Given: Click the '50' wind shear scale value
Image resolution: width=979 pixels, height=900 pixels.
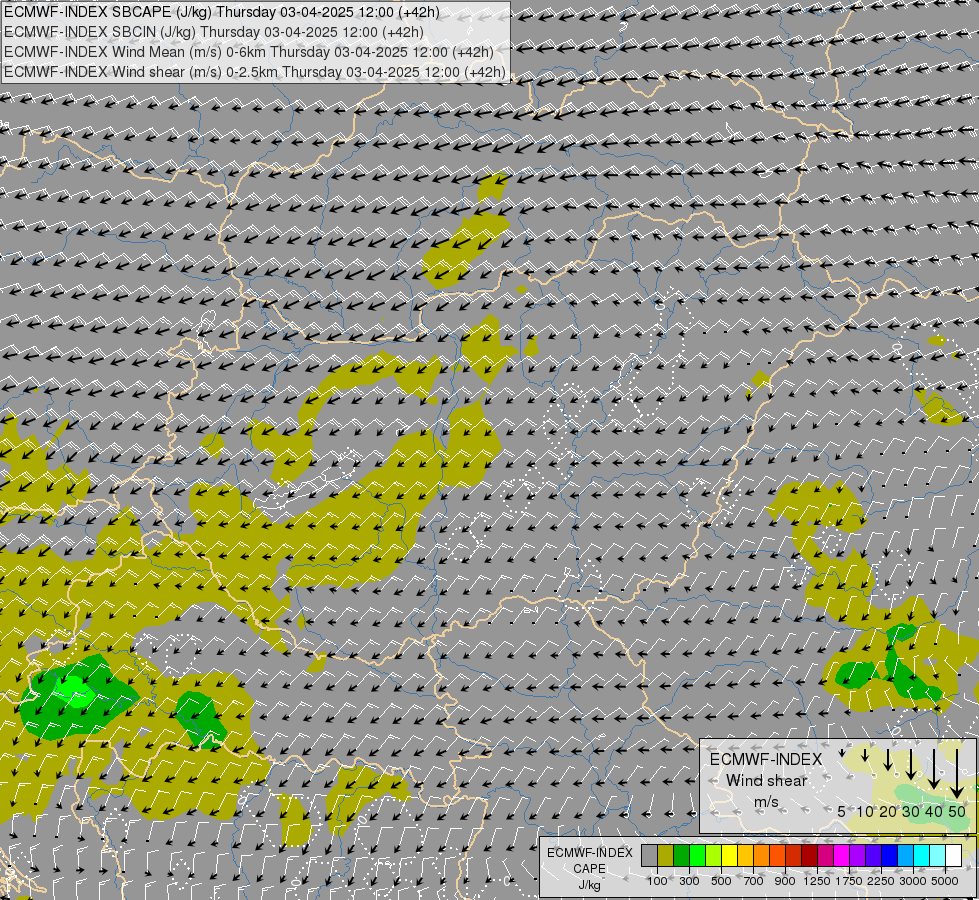Looking at the screenshot, I should coord(957,811).
